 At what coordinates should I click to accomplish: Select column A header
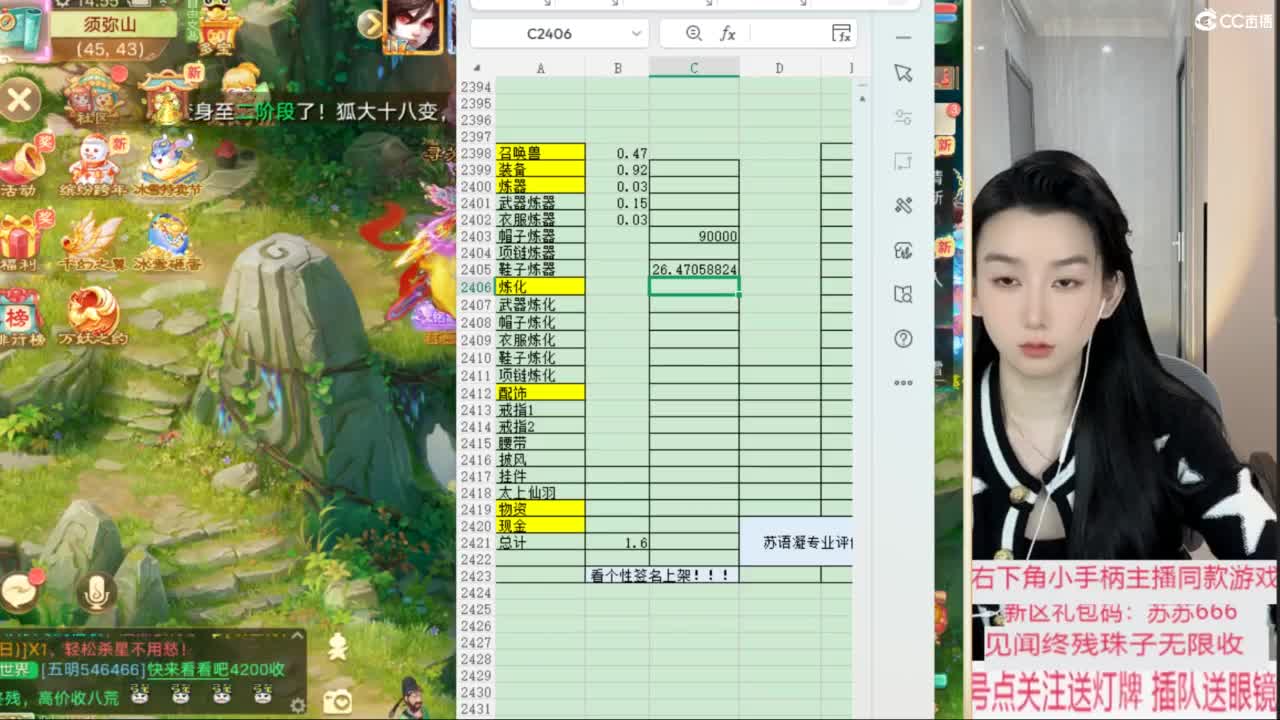tap(540, 68)
